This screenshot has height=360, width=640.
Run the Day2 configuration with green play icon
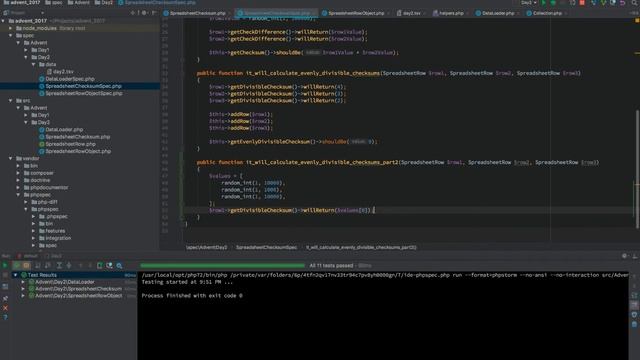543,3
